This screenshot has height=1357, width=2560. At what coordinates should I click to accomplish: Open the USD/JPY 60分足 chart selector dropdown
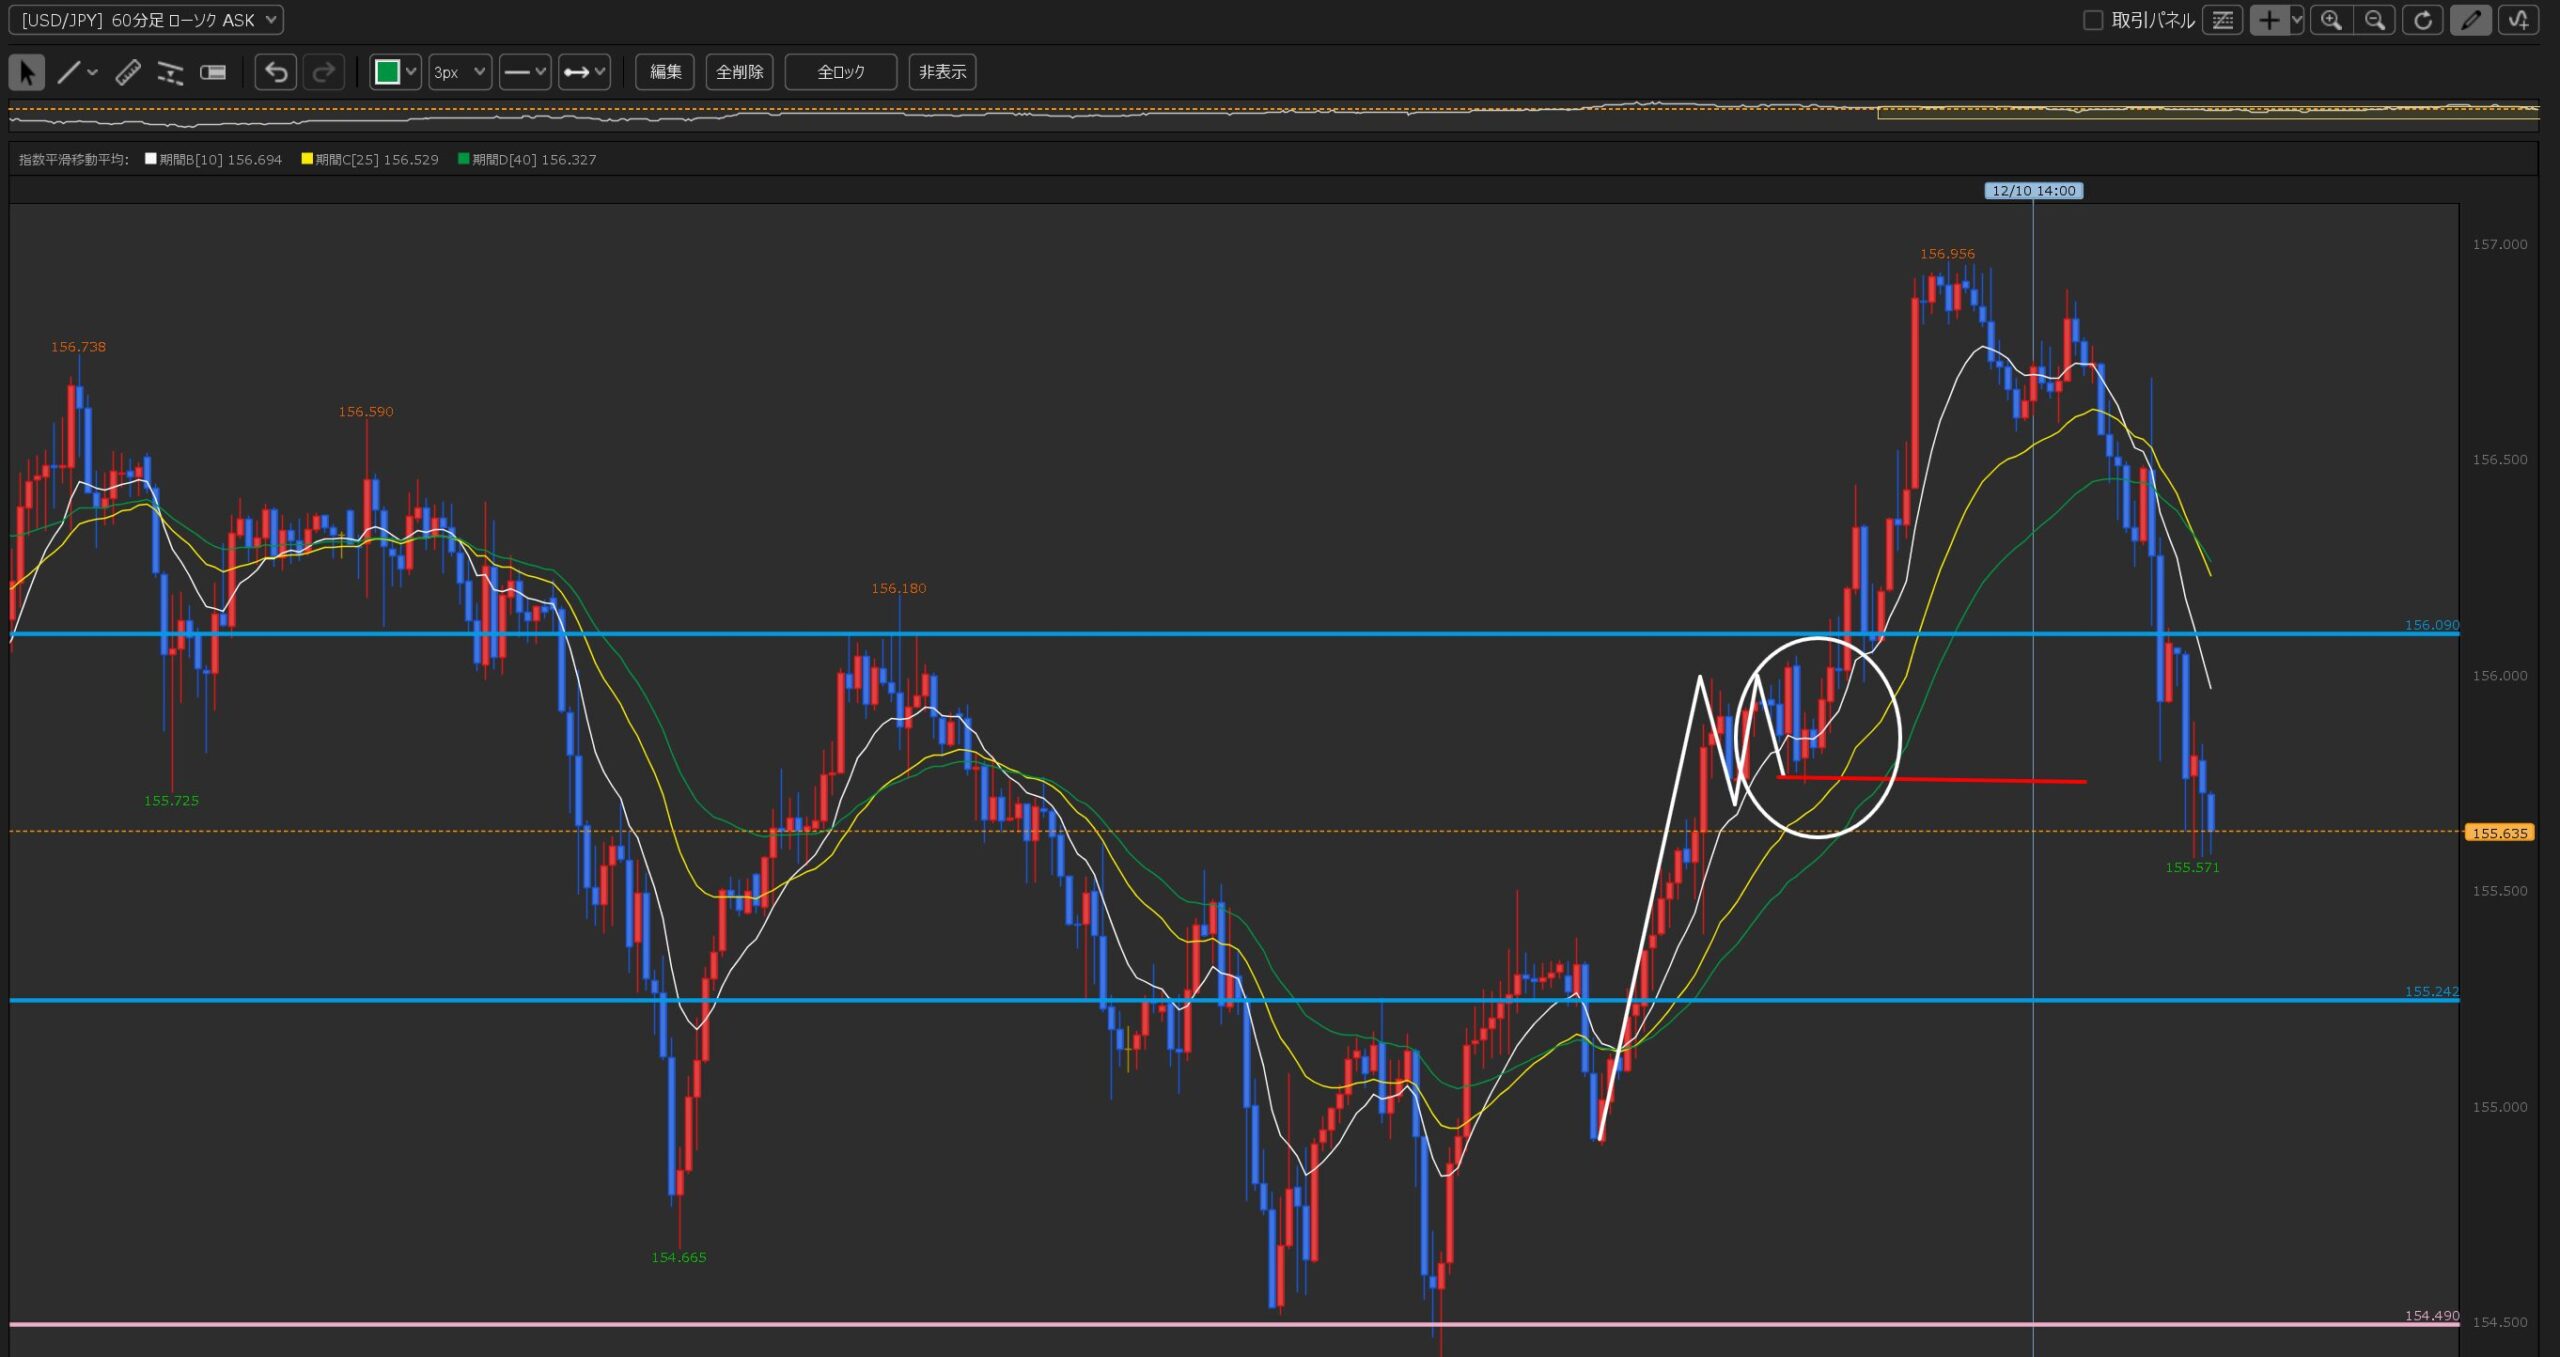click(146, 20)
